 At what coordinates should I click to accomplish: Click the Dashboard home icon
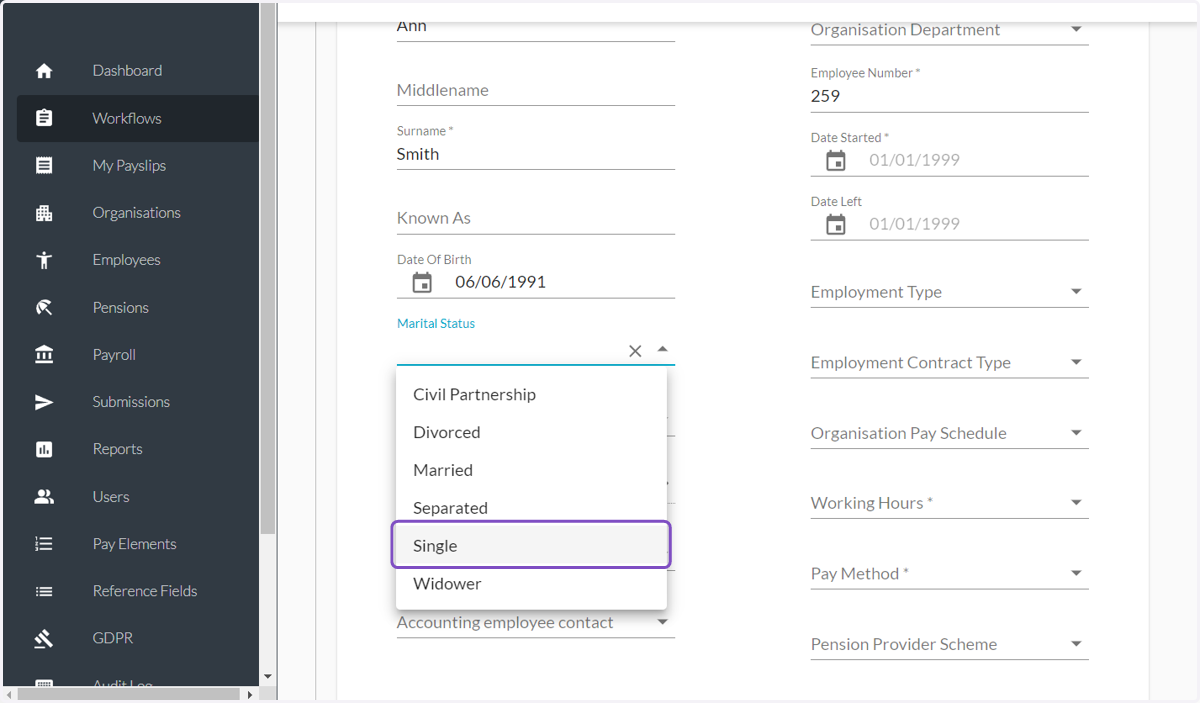click(x=44, y=71)
